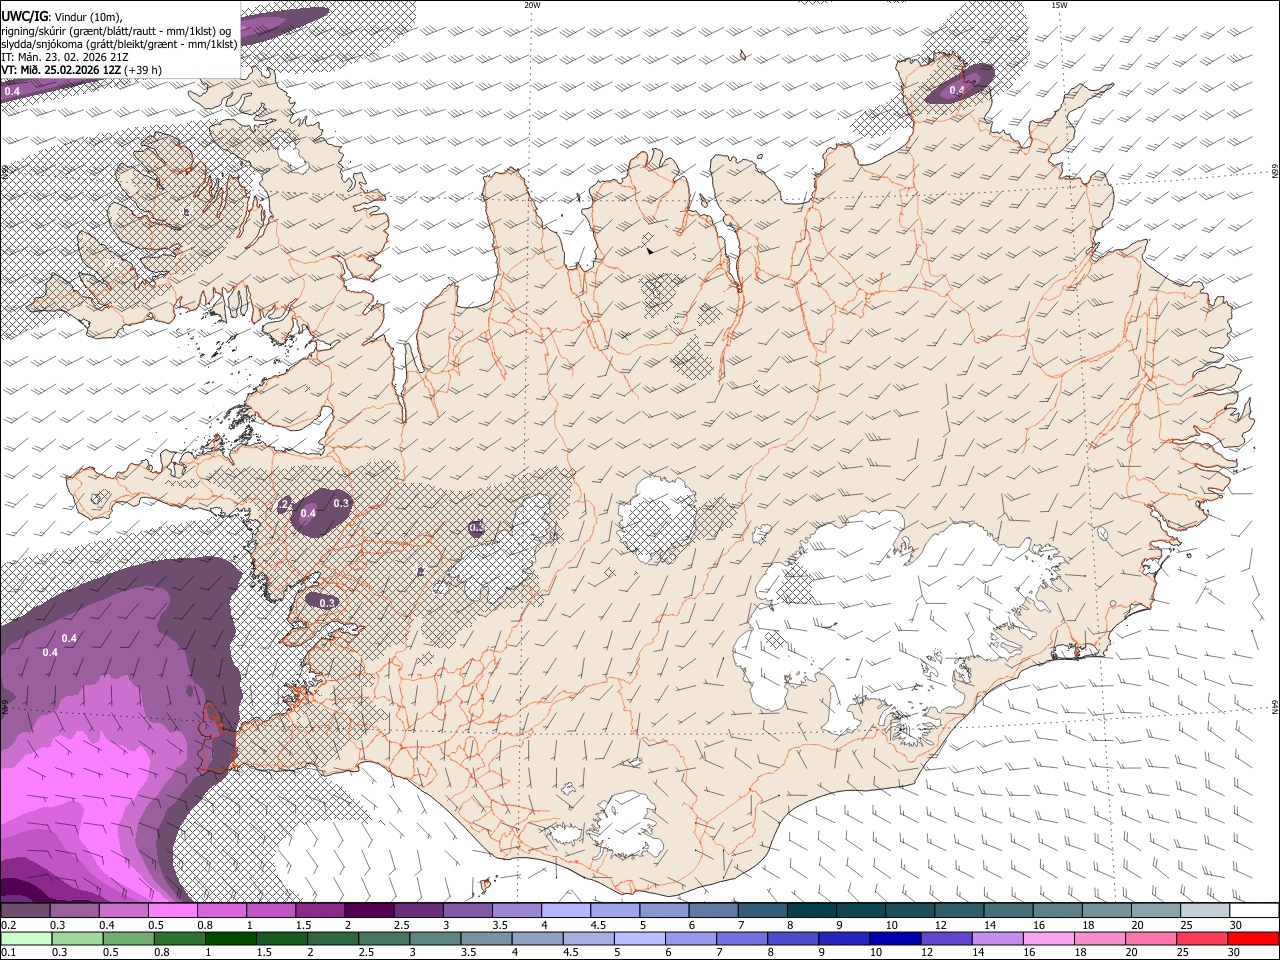Select the light gray upper swatch at 25
Image resolution: width=1280 pixels, height=960 pixels.
point(1206,911)
